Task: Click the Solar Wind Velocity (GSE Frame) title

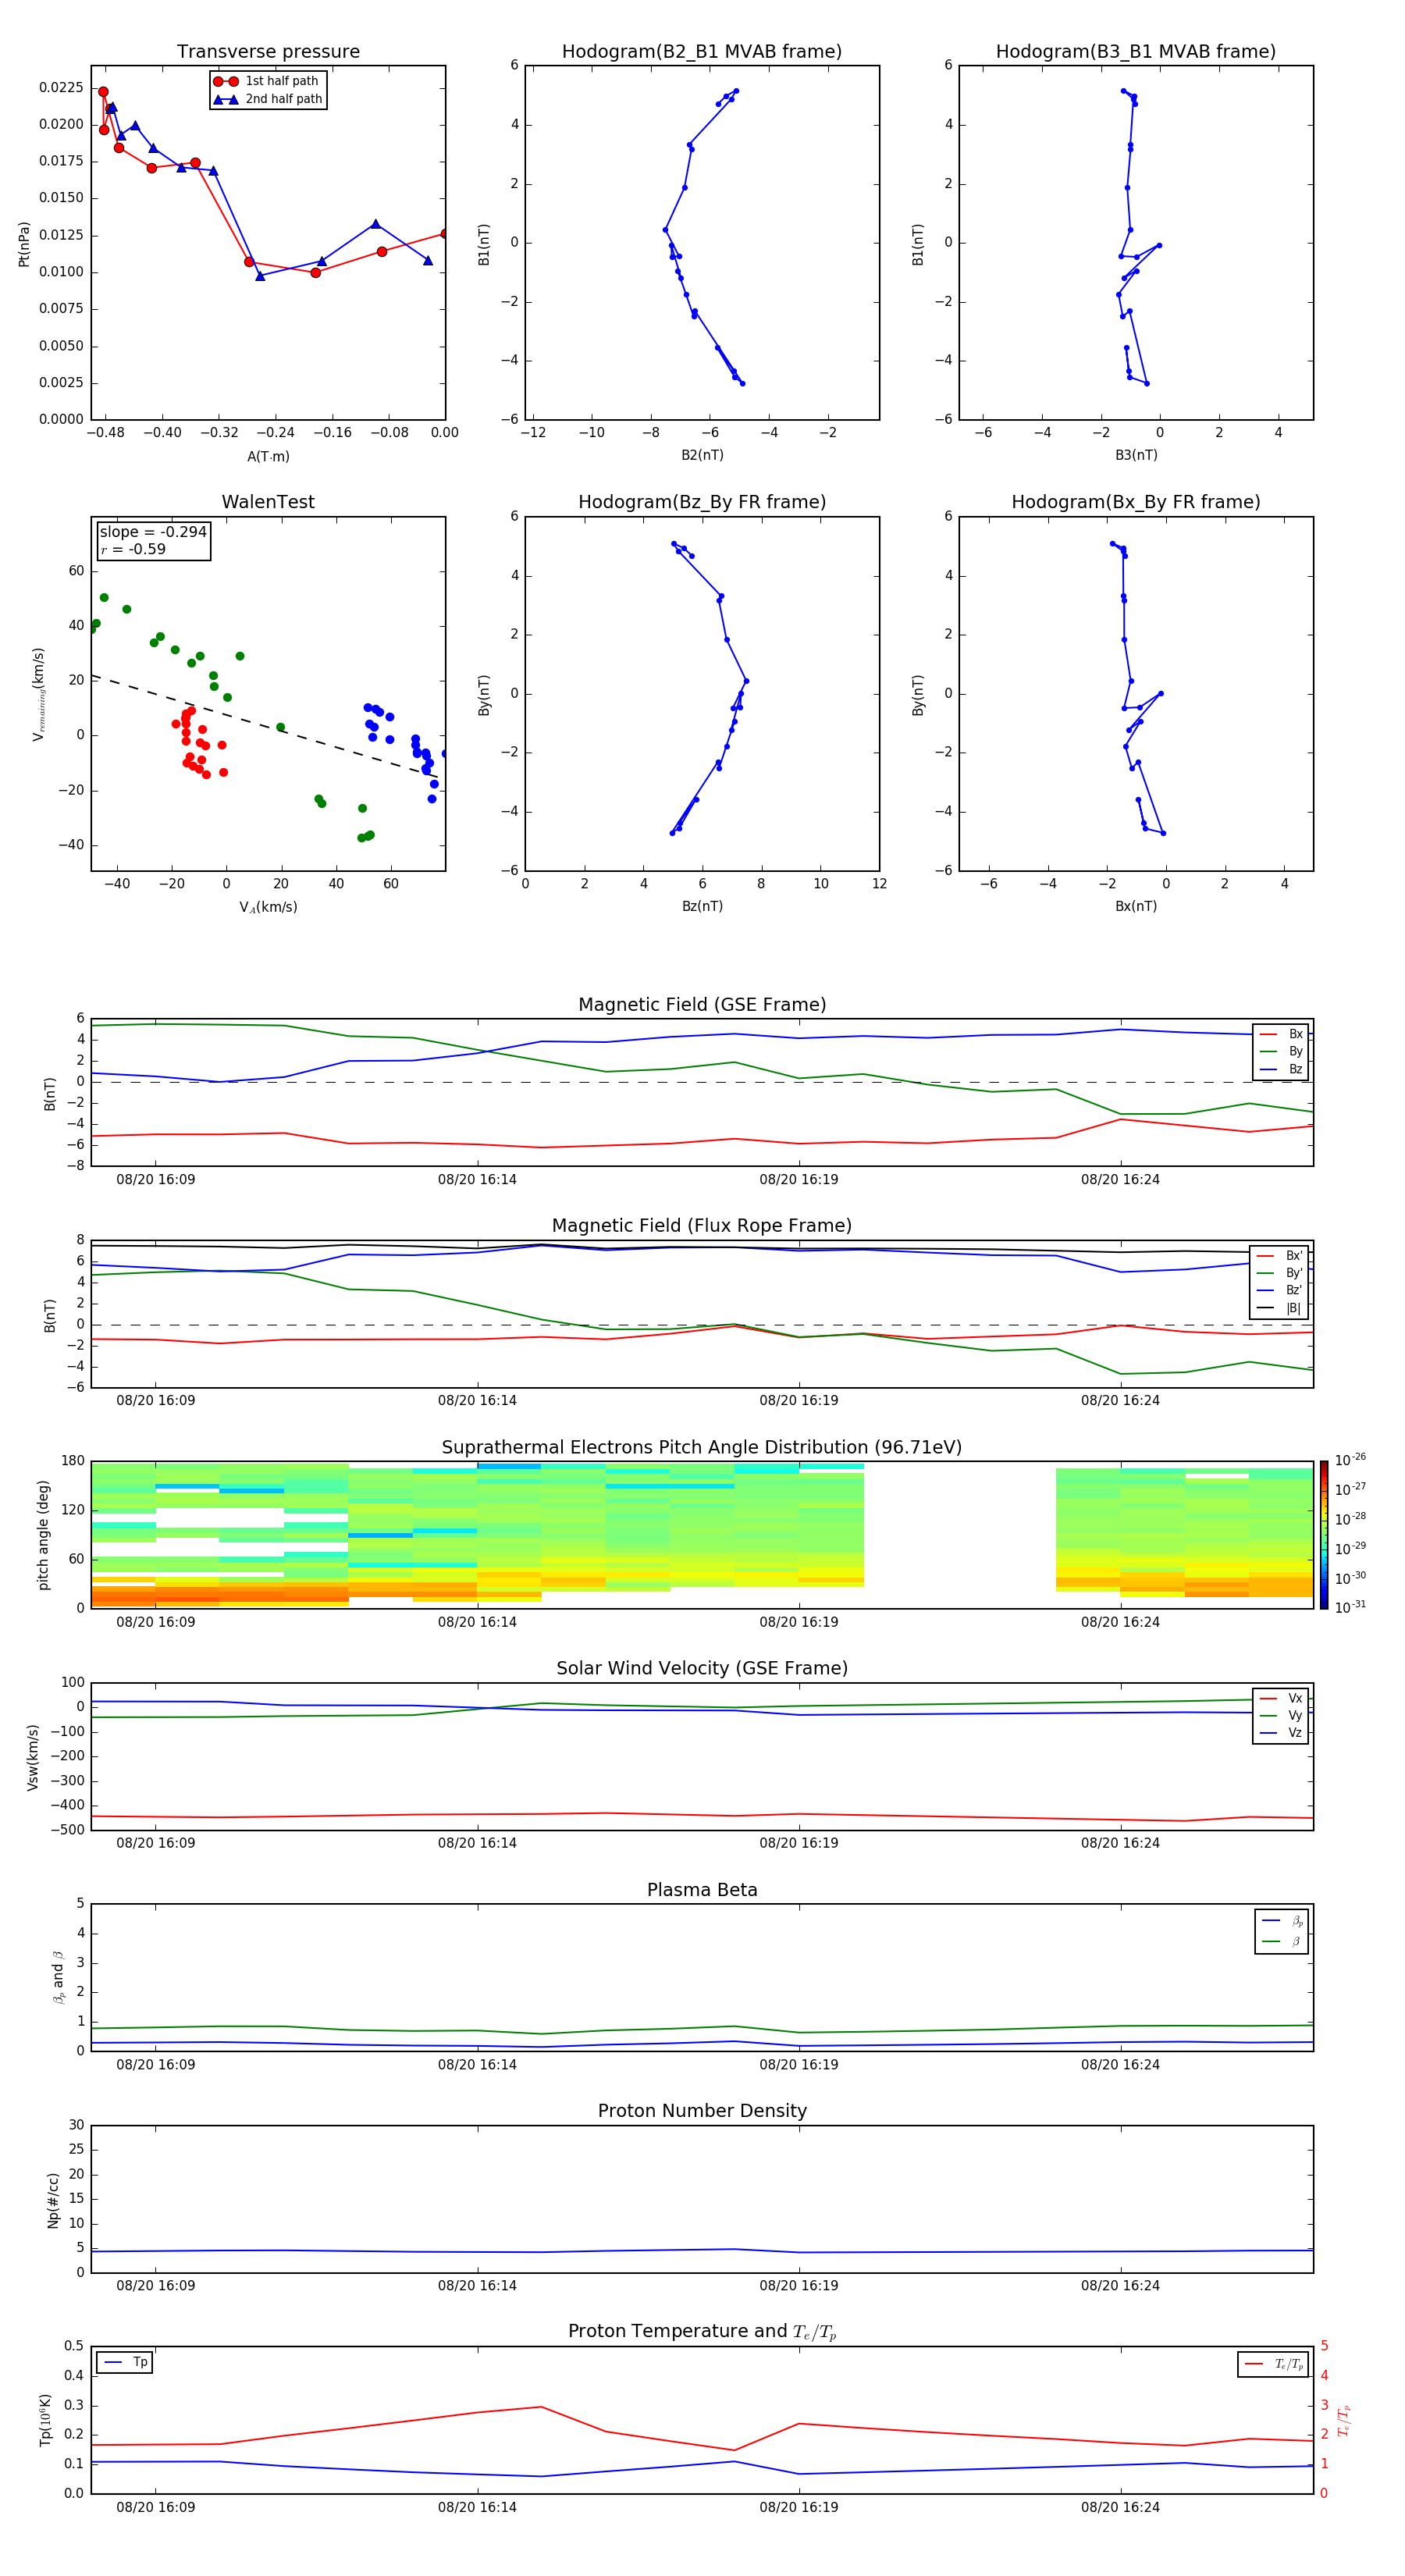Action: click(x=702, y=1669)
